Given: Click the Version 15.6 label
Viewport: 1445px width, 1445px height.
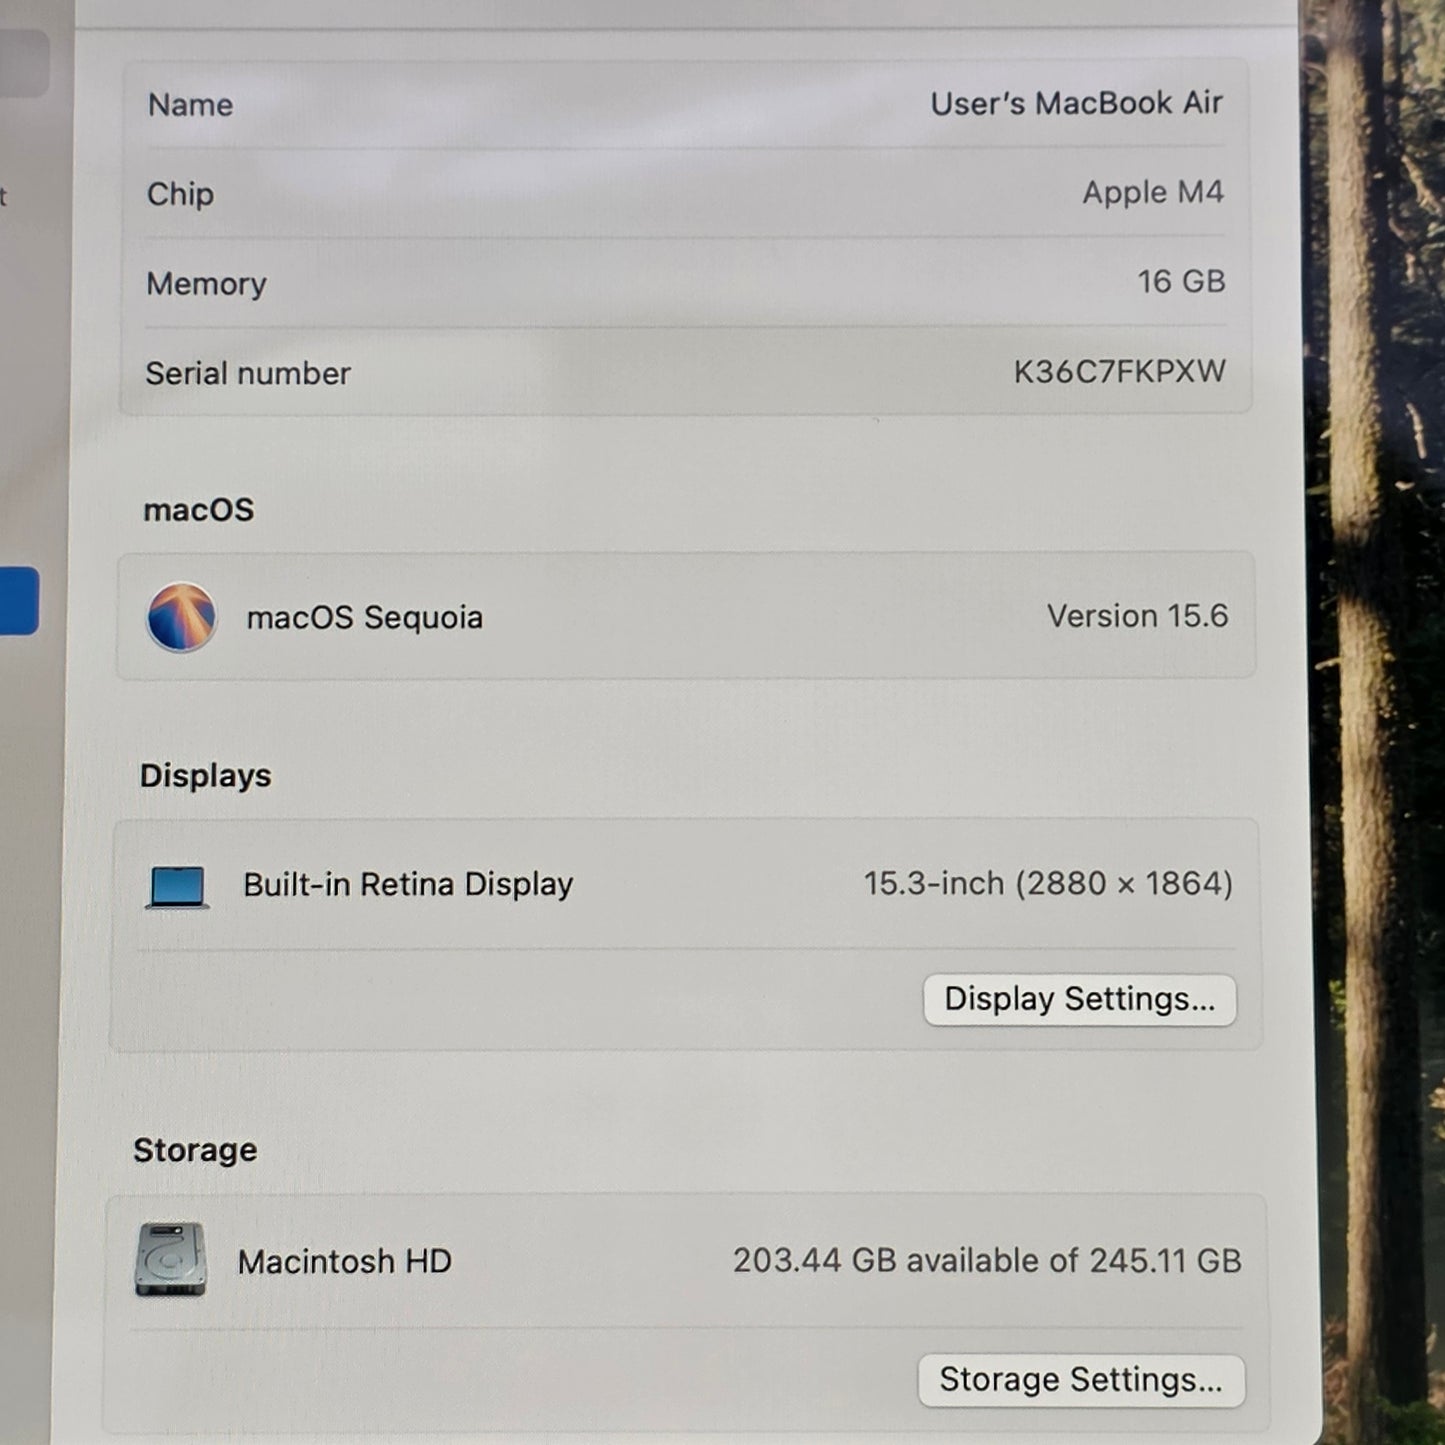Looking at the screenshot, I should pos(1138,616).
